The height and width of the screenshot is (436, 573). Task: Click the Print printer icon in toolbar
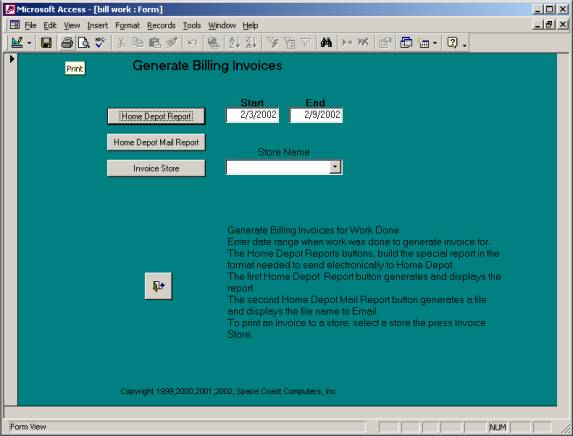click(x=67, y=43)
